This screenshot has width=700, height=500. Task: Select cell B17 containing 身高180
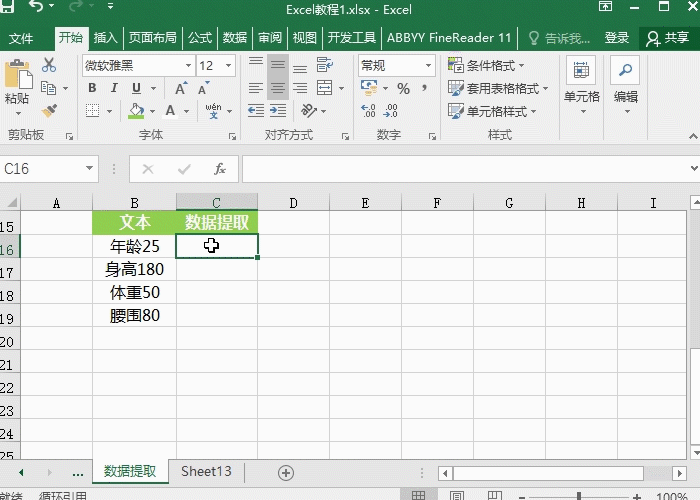tap(134, 269)
